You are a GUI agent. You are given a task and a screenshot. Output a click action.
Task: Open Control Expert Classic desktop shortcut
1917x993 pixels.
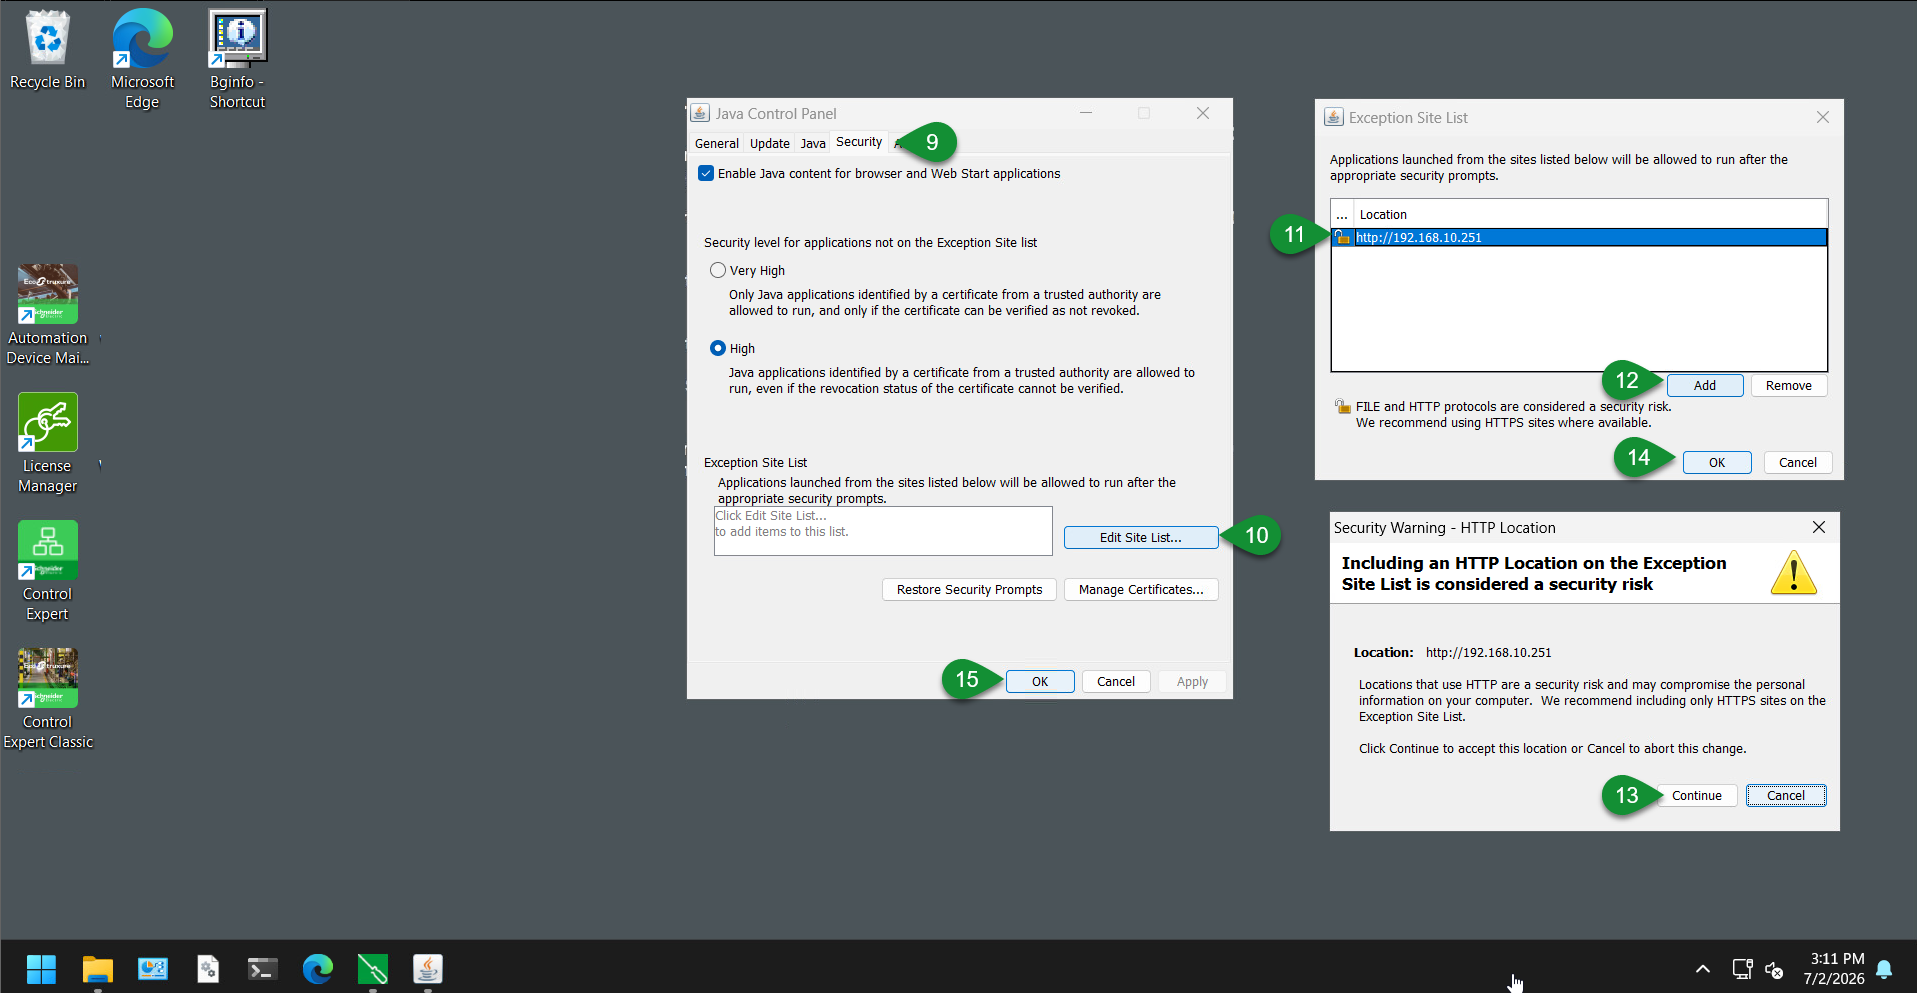(47, 699)
